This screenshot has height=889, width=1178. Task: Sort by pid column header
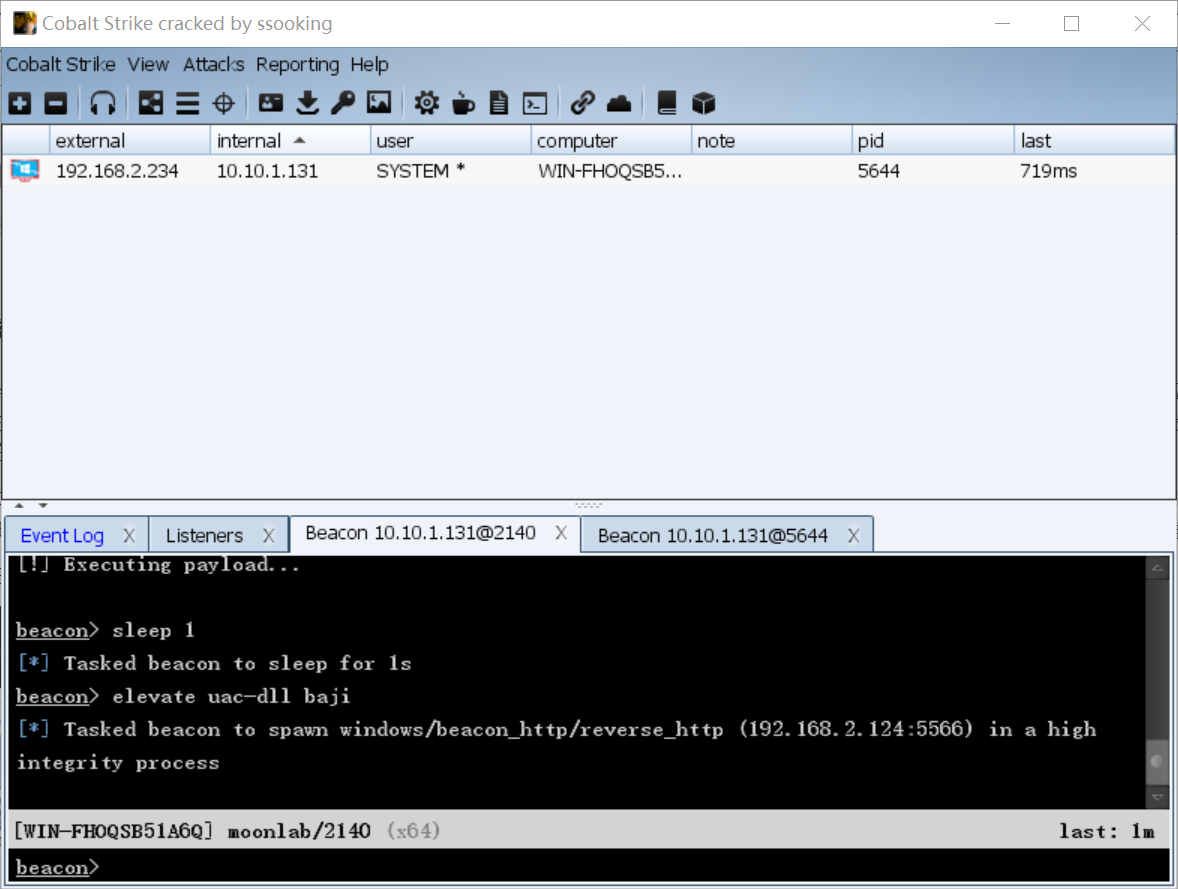[x=932, y=141]
